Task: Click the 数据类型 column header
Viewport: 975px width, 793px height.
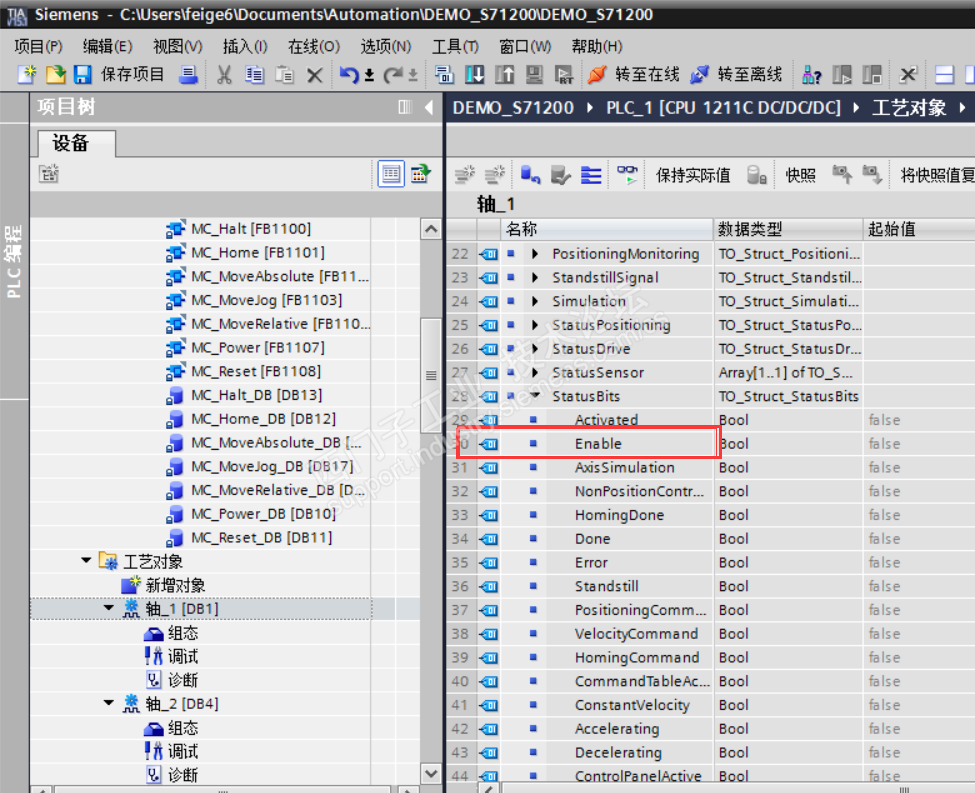Action: tap(788, 229)
